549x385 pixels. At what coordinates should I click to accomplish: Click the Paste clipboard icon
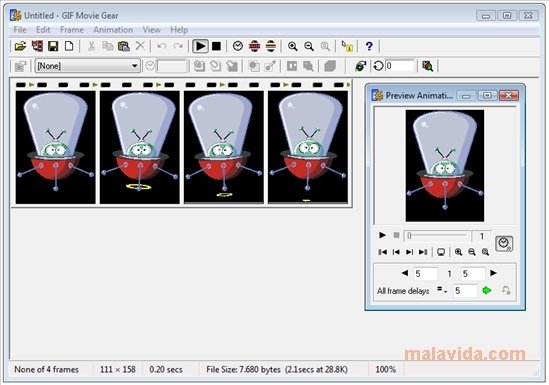pyautogui.click(x=124, y=46)
